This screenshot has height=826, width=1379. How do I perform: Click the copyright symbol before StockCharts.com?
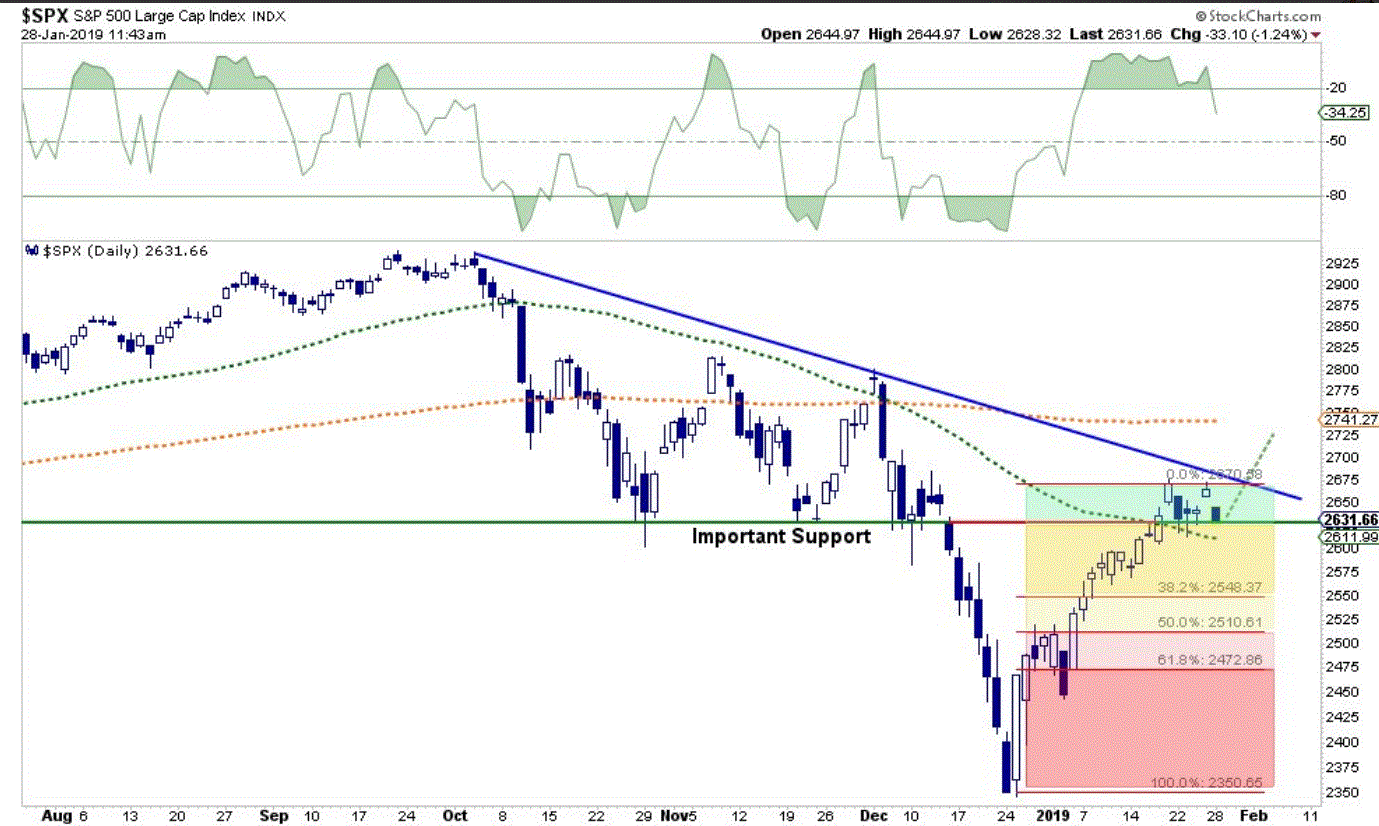[x=1200, y=16]
